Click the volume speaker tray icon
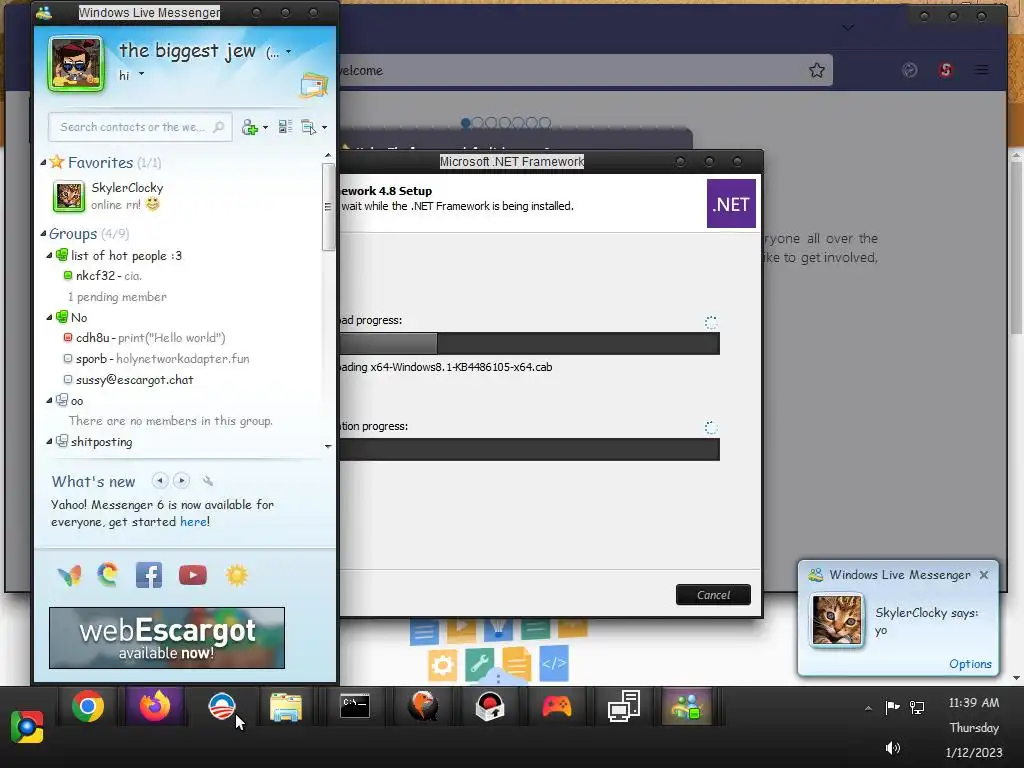1024x768 pixels. (892, 748)
